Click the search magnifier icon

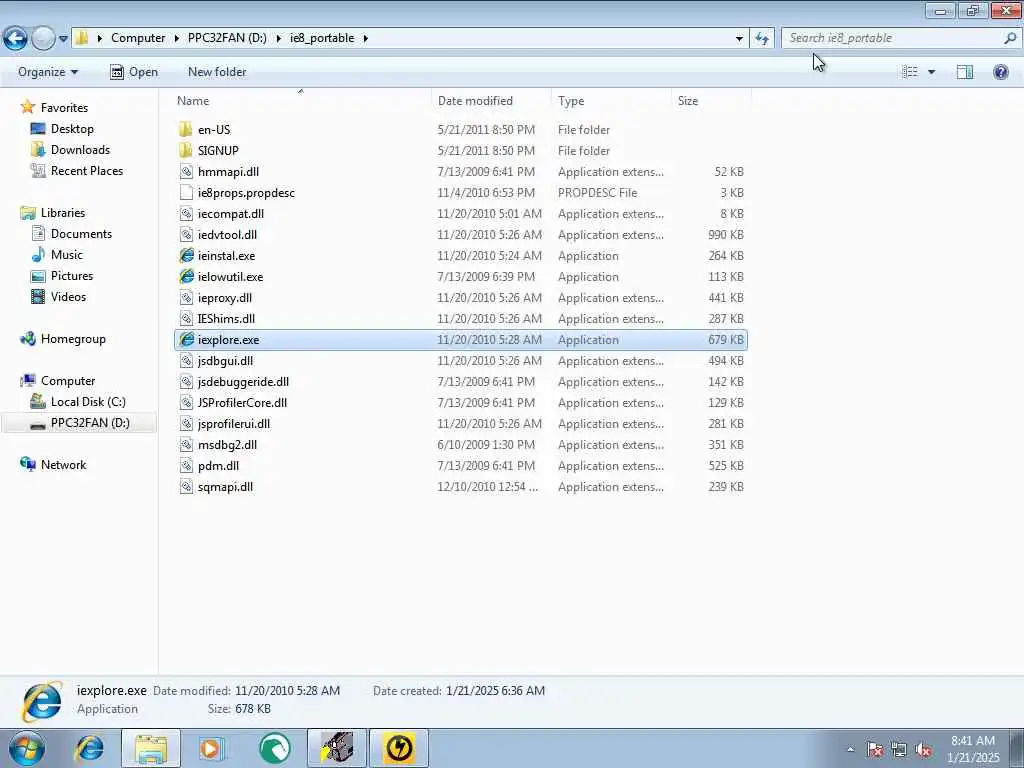tap(1010, 38)
